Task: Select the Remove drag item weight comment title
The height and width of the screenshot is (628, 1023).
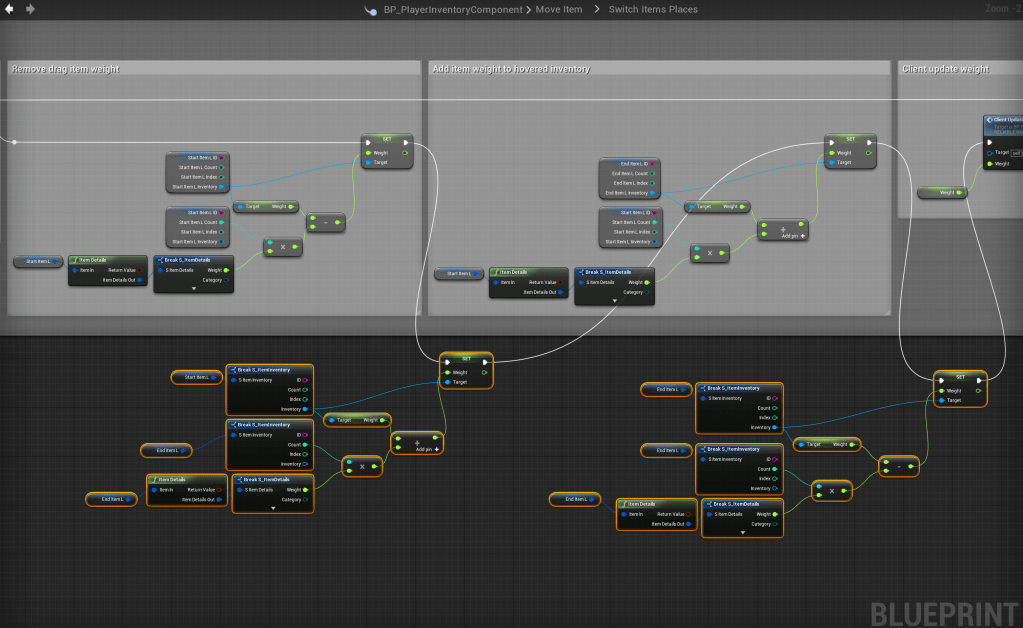Action: tap(65, 69)
